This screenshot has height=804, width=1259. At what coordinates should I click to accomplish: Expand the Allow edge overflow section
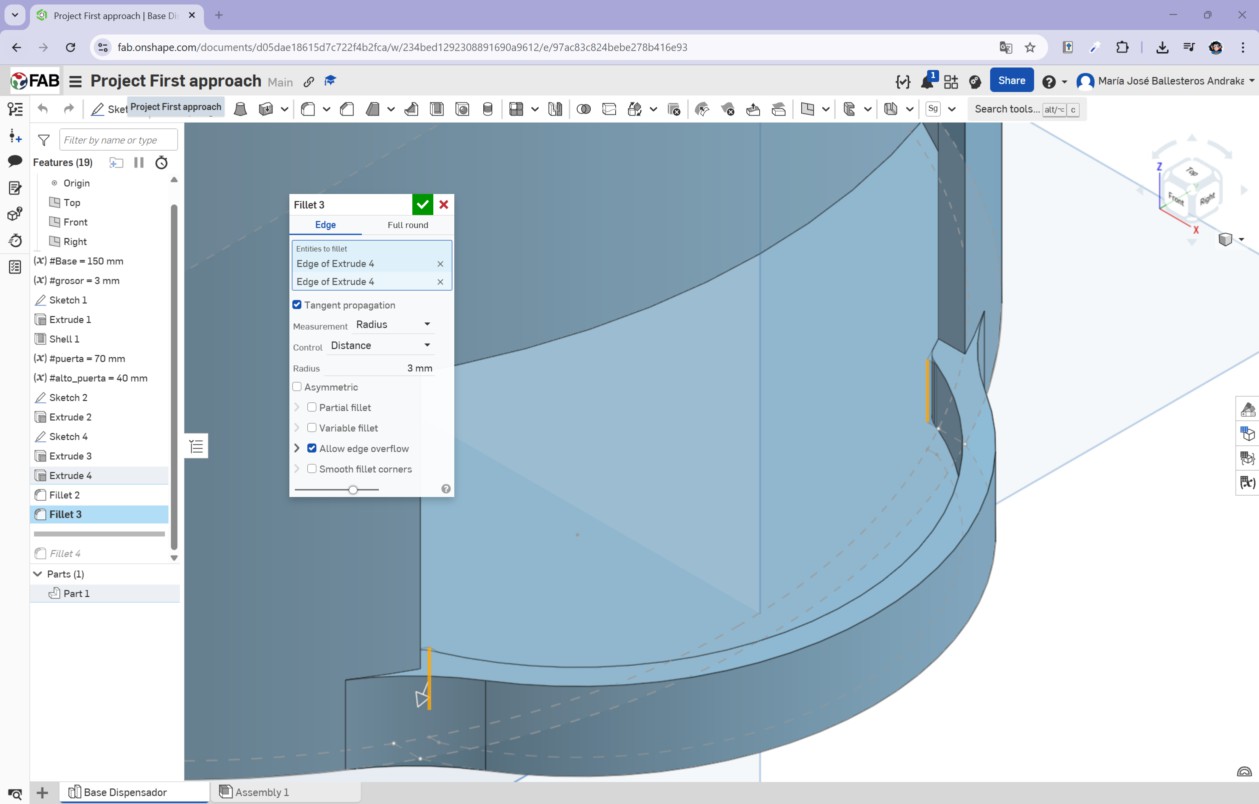pyautogui.click(x=297, y=448)
